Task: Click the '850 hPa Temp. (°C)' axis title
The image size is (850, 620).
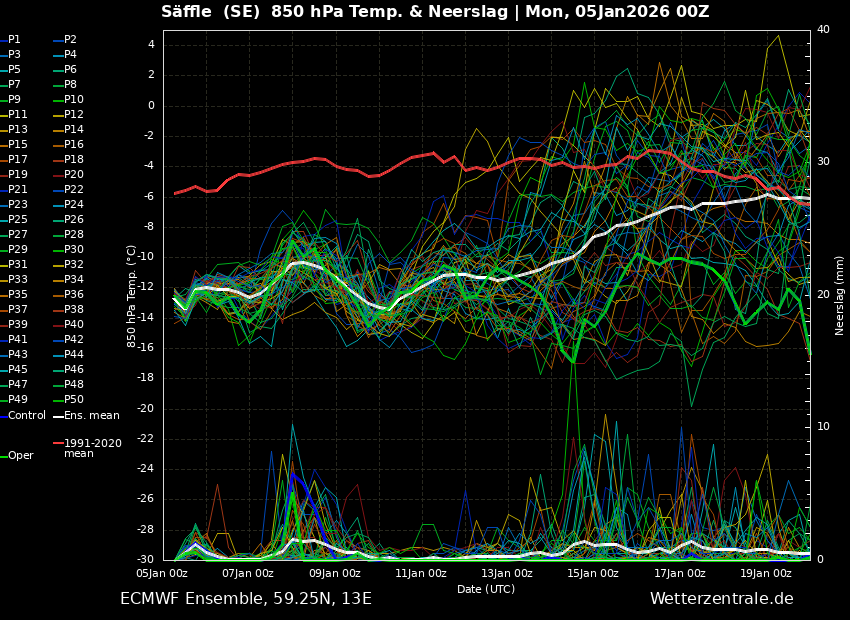Action: point(131,296)
